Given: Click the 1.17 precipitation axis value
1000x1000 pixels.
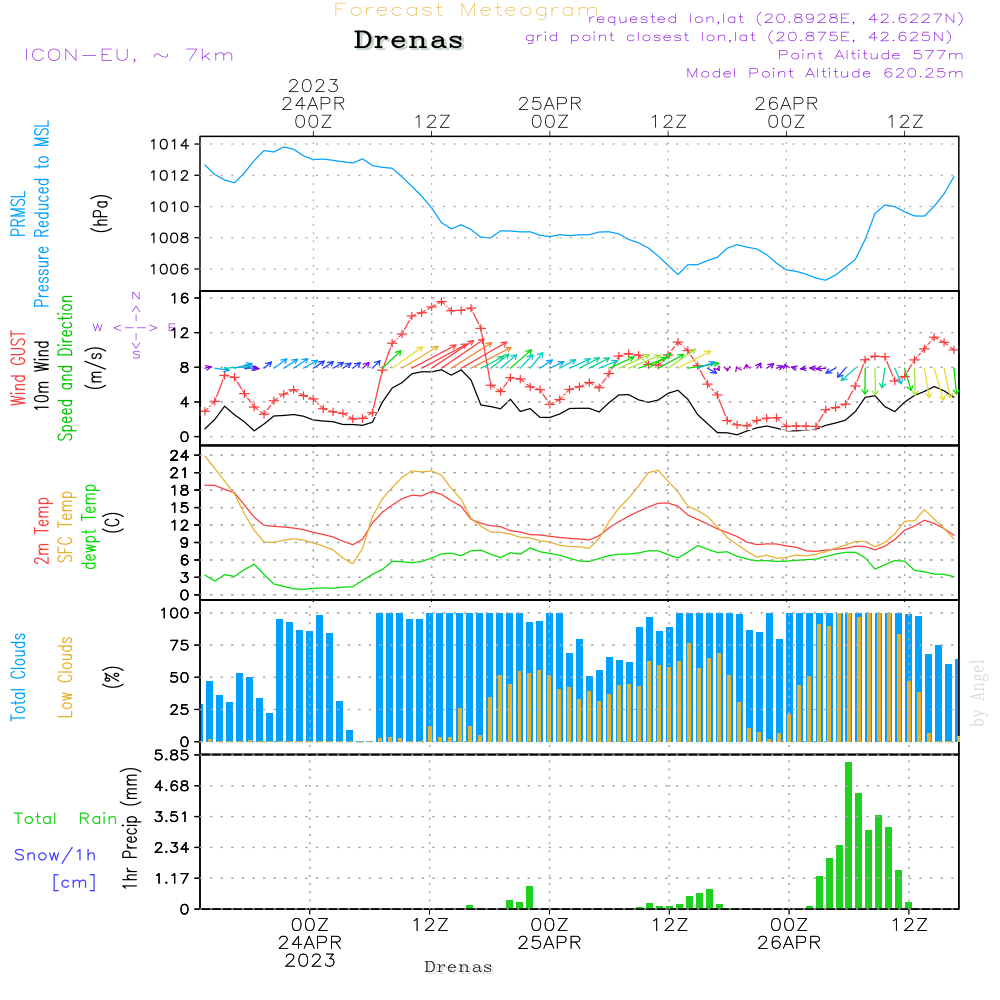Looking at the screenshot, I should (x=172, y=878).
